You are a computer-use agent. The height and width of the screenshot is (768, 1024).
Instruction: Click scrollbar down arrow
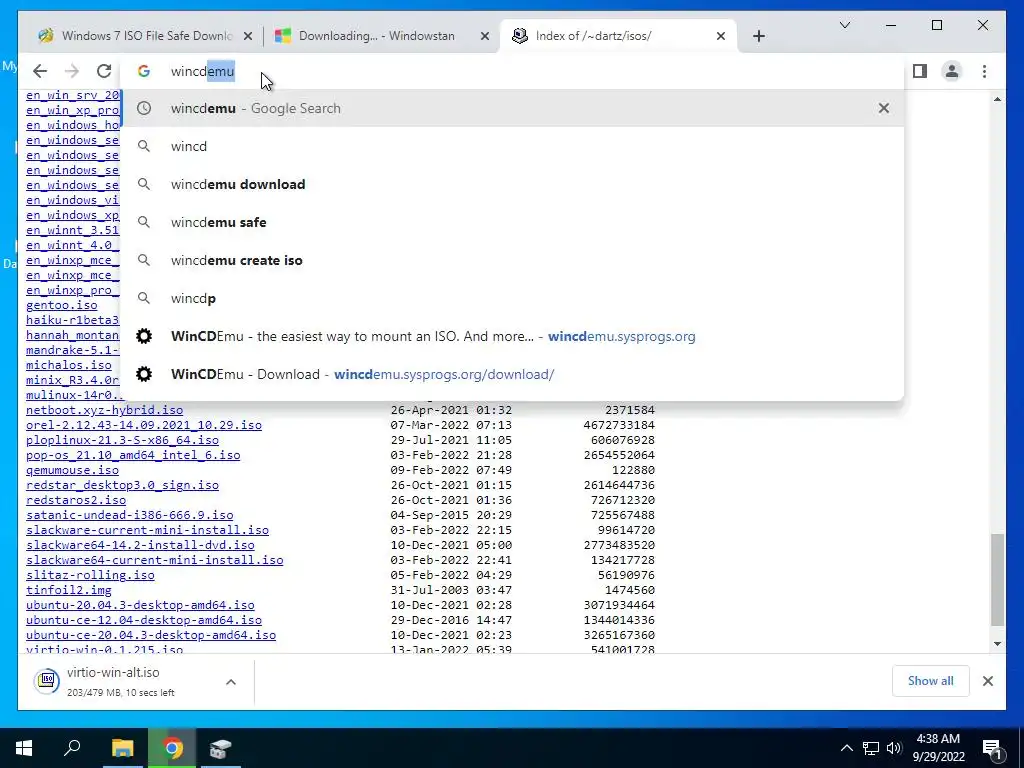pyautogui.click(x=997, y=644)
